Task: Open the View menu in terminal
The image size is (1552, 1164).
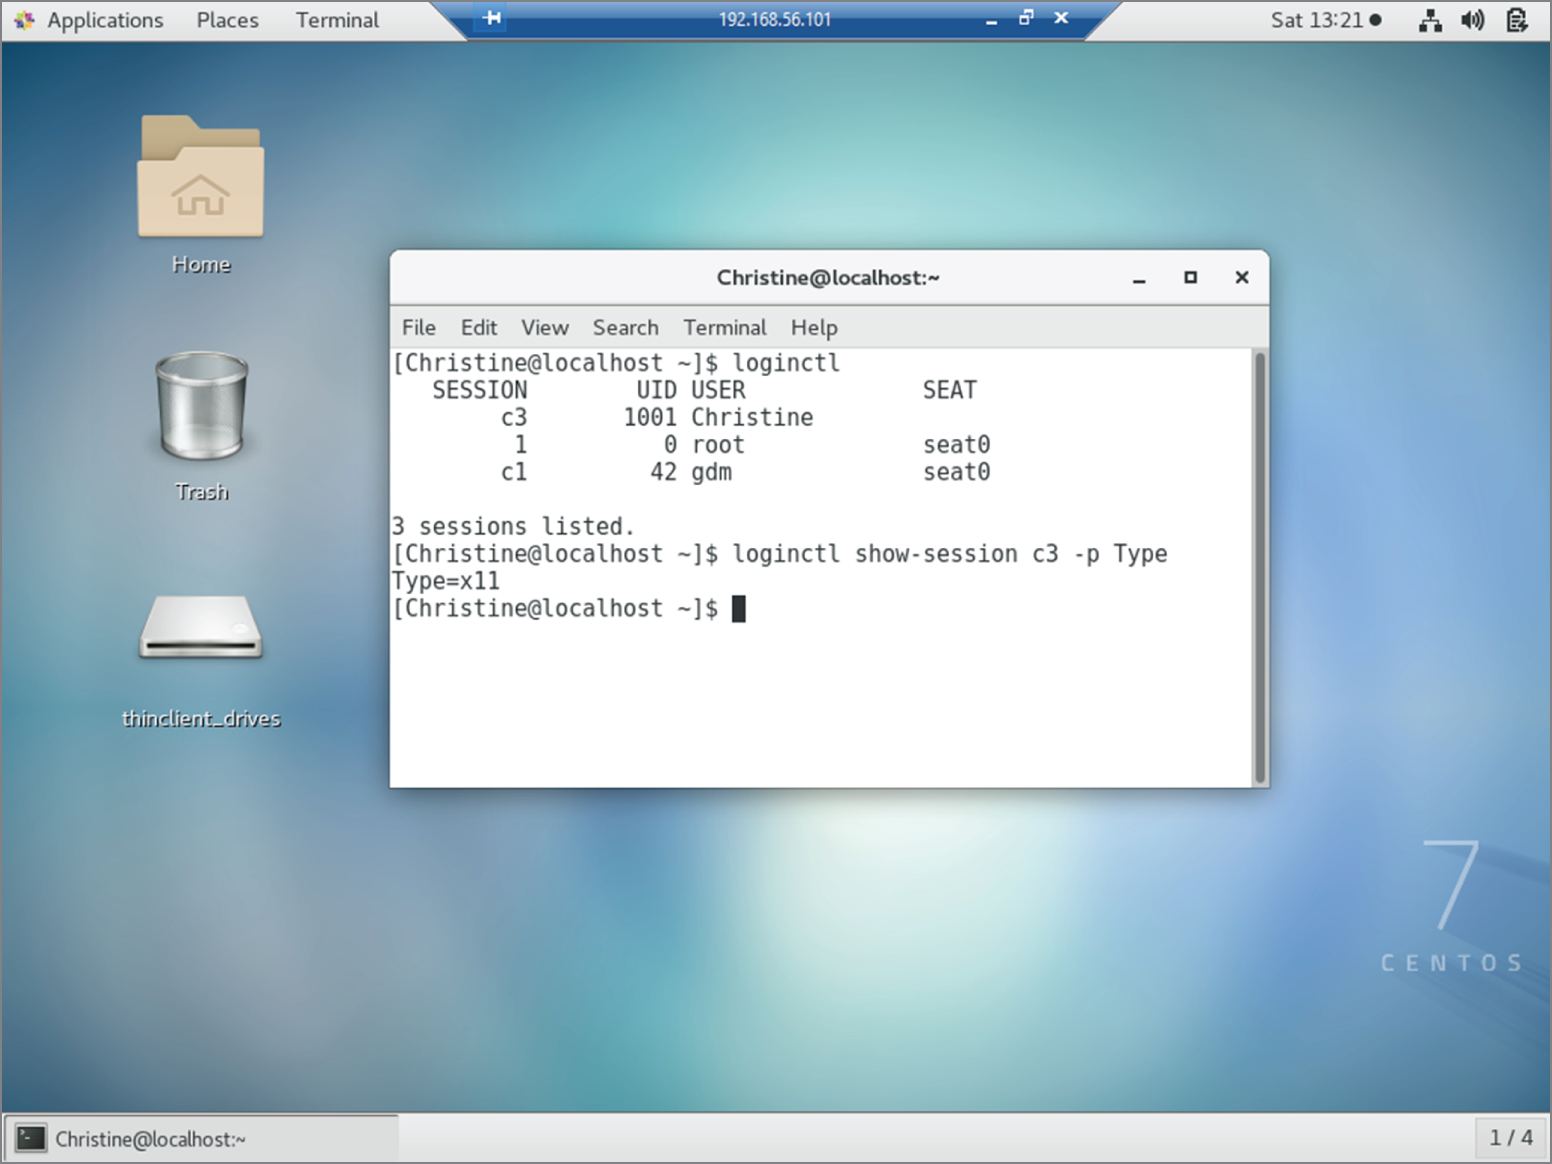Action: pyautogui.click(x=545, y=328)
